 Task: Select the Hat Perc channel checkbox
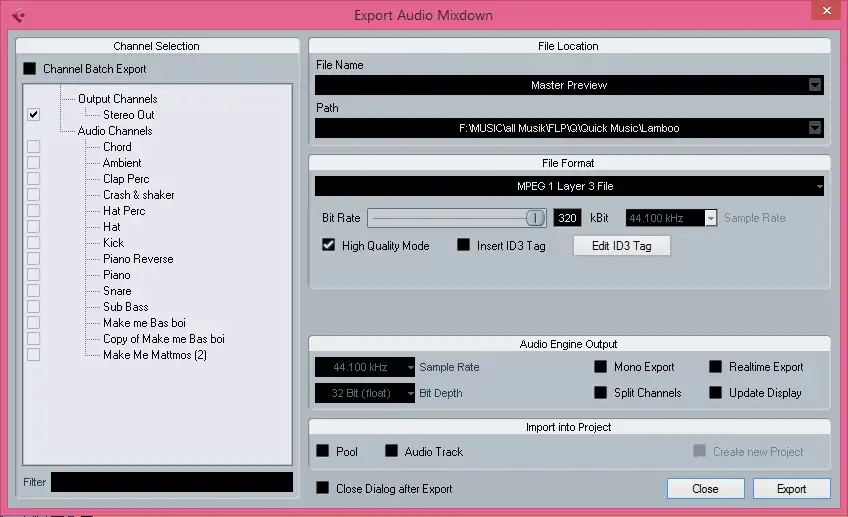pyautogui.click(x=34, y=211)
